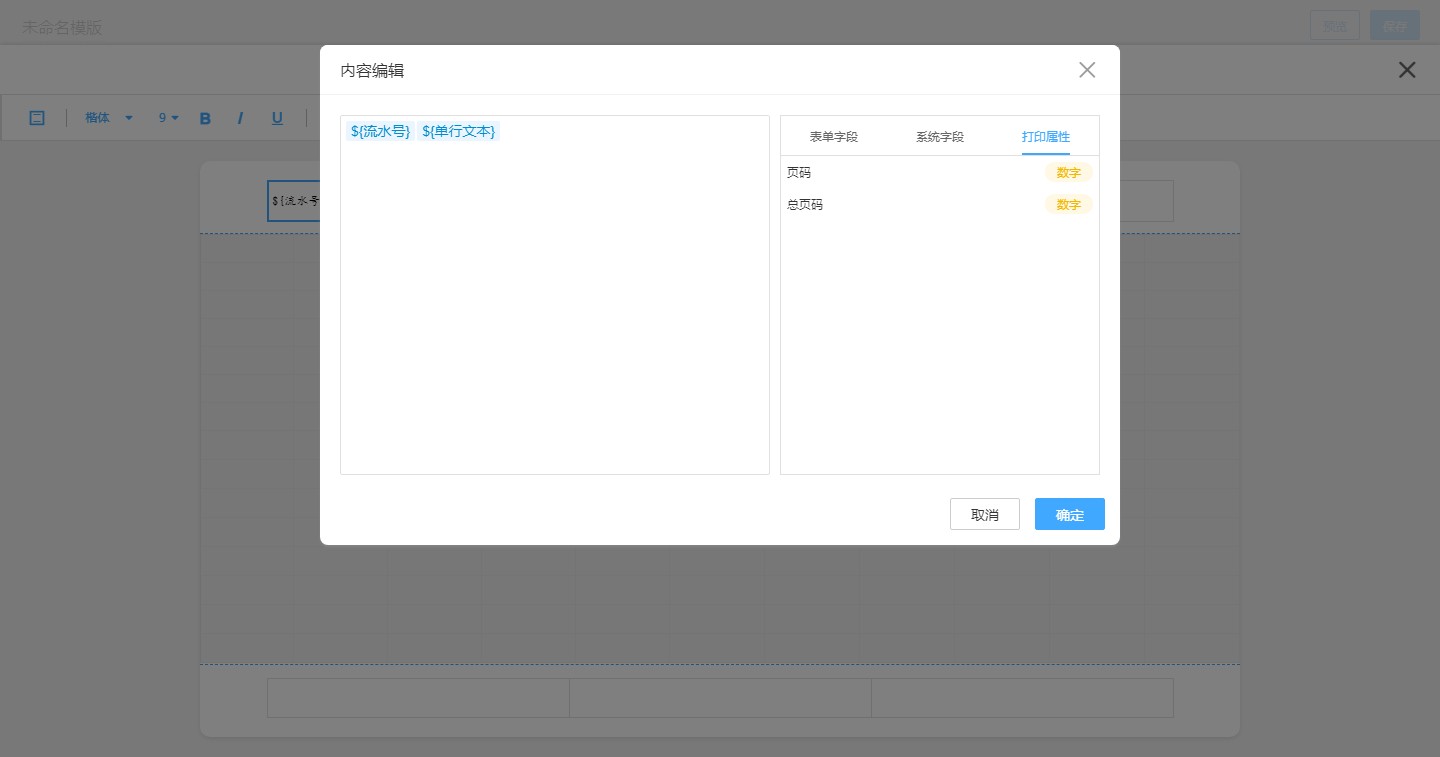The image size is (1440, 757).
Task: Click the ${流水号} field tag in the editor
Action: [x=380, y=131]
